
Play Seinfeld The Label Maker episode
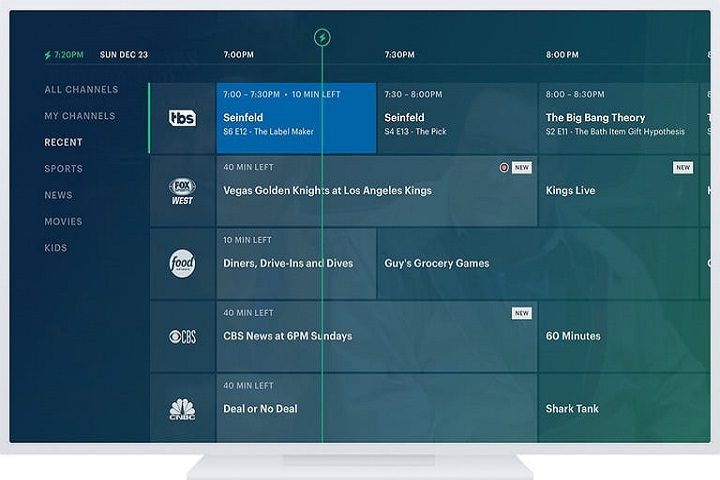click(x=296, y=118)
